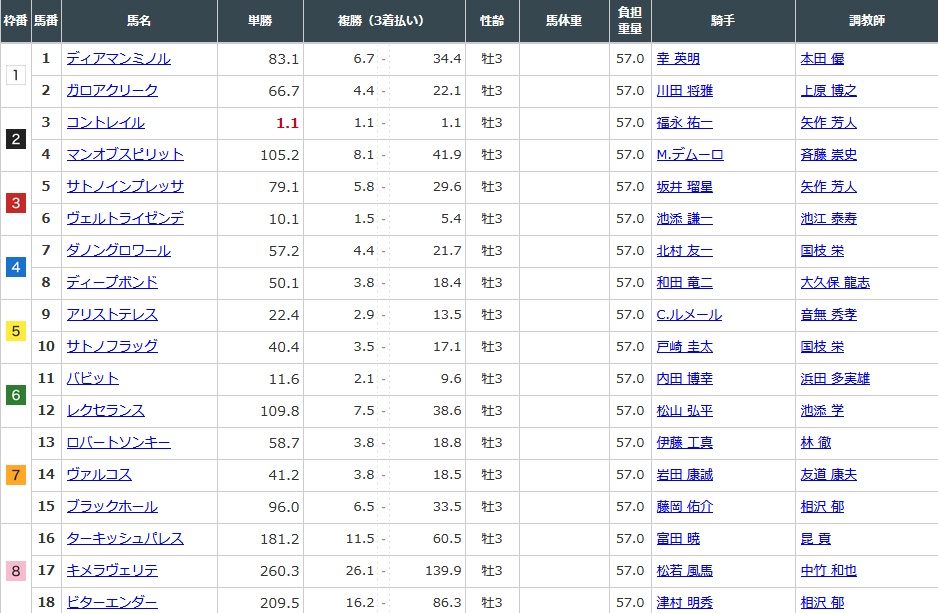View trainer 音無 秀孝 profile
Viewport: 938px width, 613px height.
point(828,315)
